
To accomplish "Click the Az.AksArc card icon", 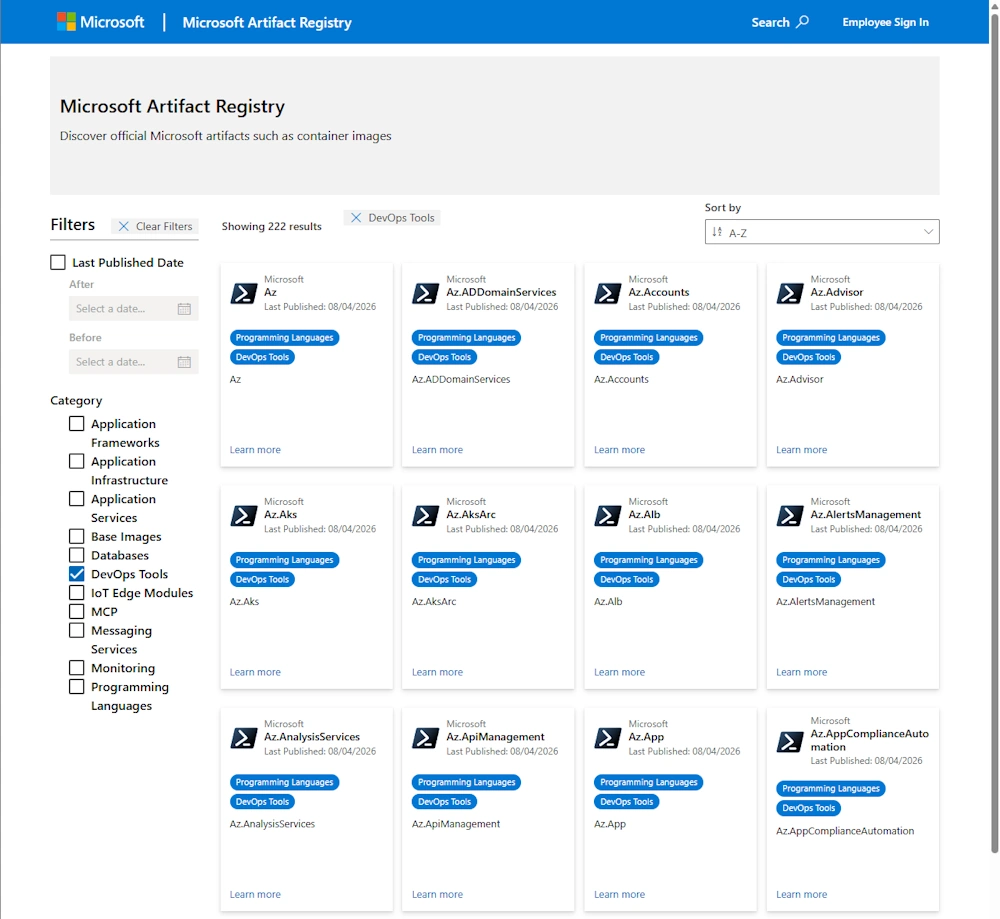I will [x=425, y=515].
